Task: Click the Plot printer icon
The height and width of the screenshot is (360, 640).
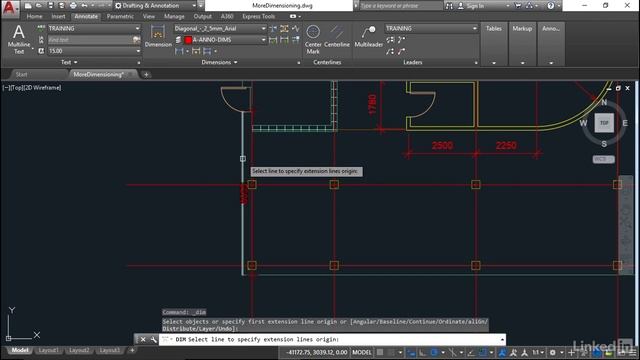Action: [x=73, y=6]
